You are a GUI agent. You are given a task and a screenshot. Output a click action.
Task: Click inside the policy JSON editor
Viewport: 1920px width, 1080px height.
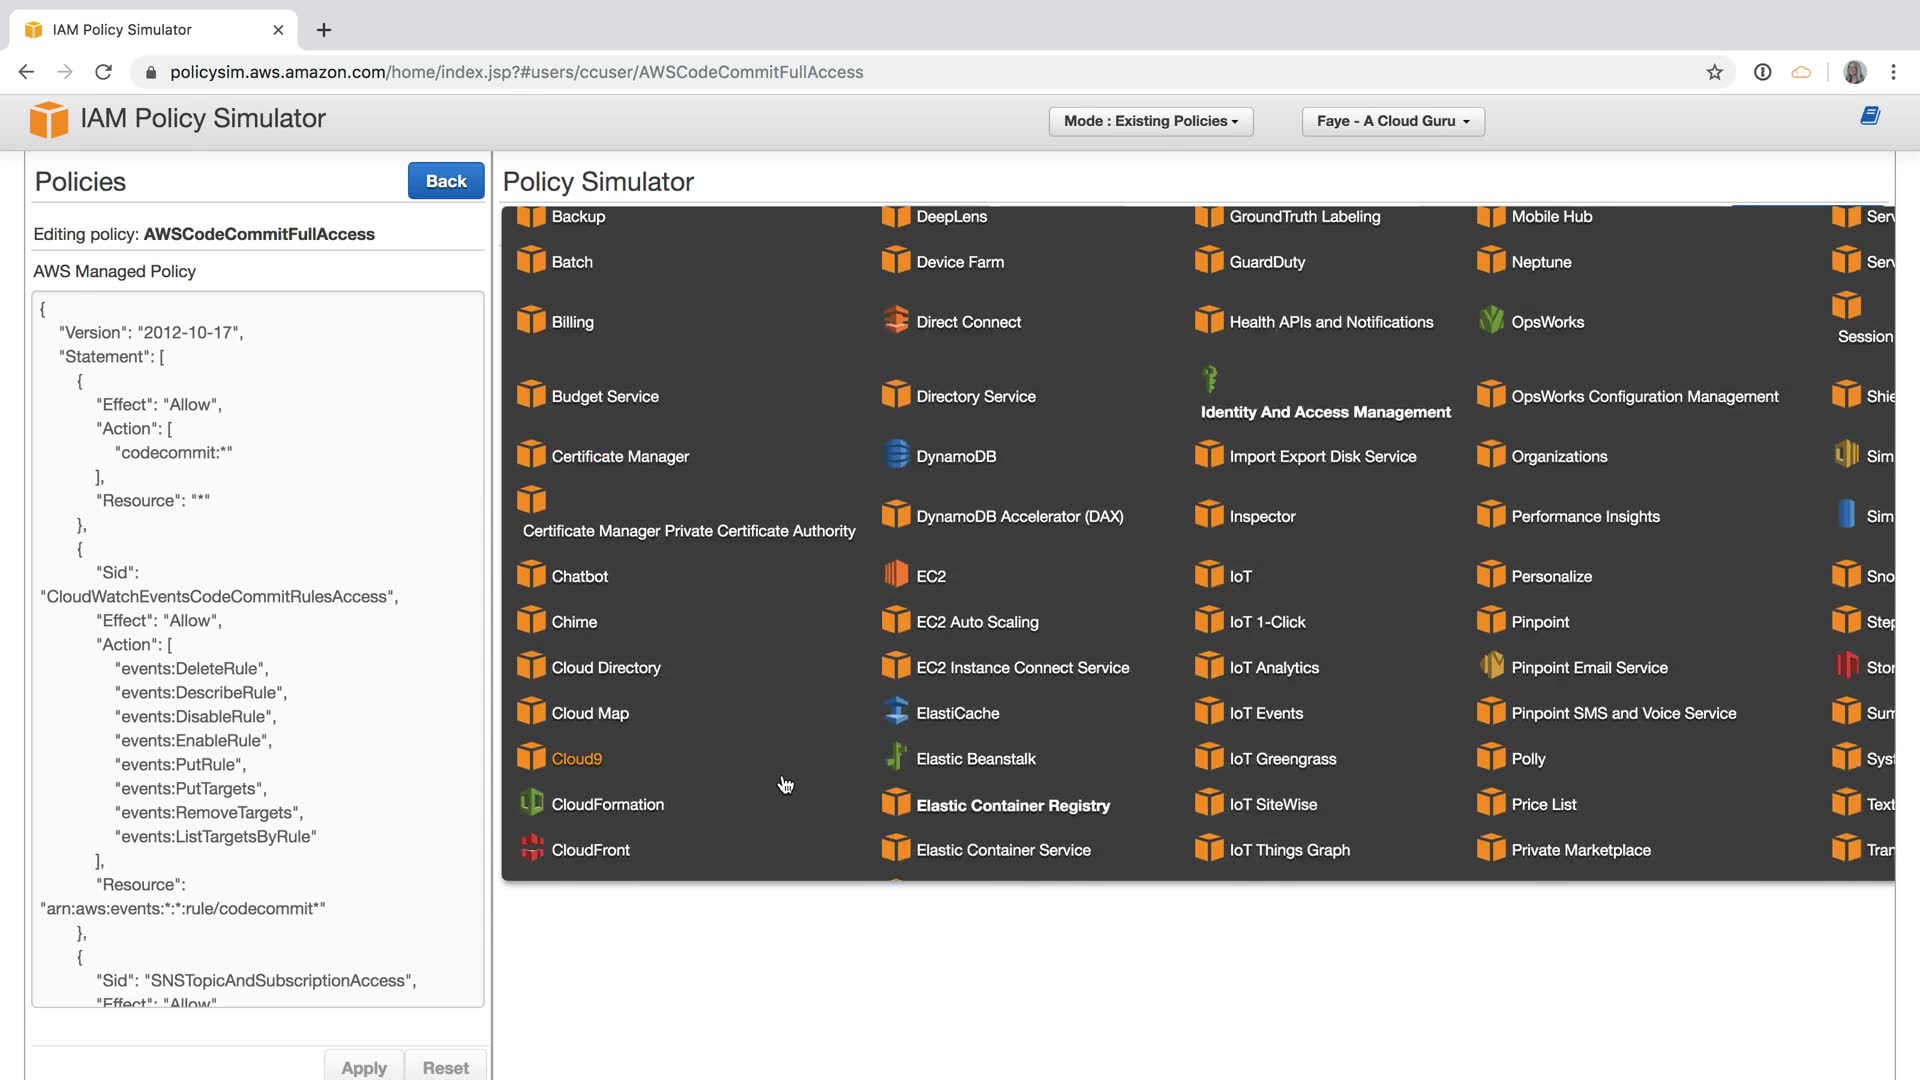[x=257, y=650]
